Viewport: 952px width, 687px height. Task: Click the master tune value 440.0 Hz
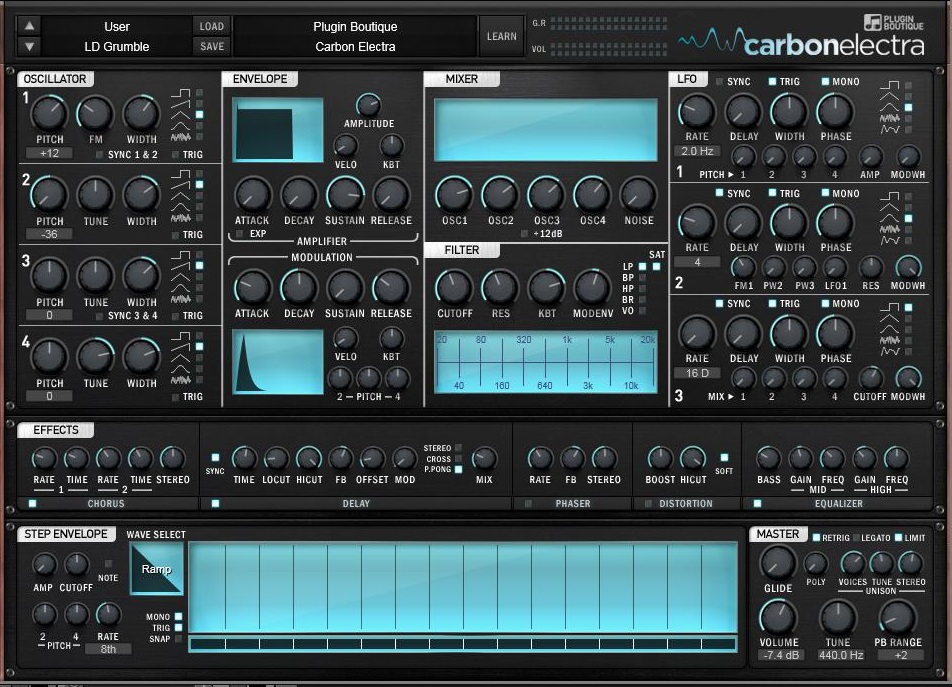[x=841, y=655]
